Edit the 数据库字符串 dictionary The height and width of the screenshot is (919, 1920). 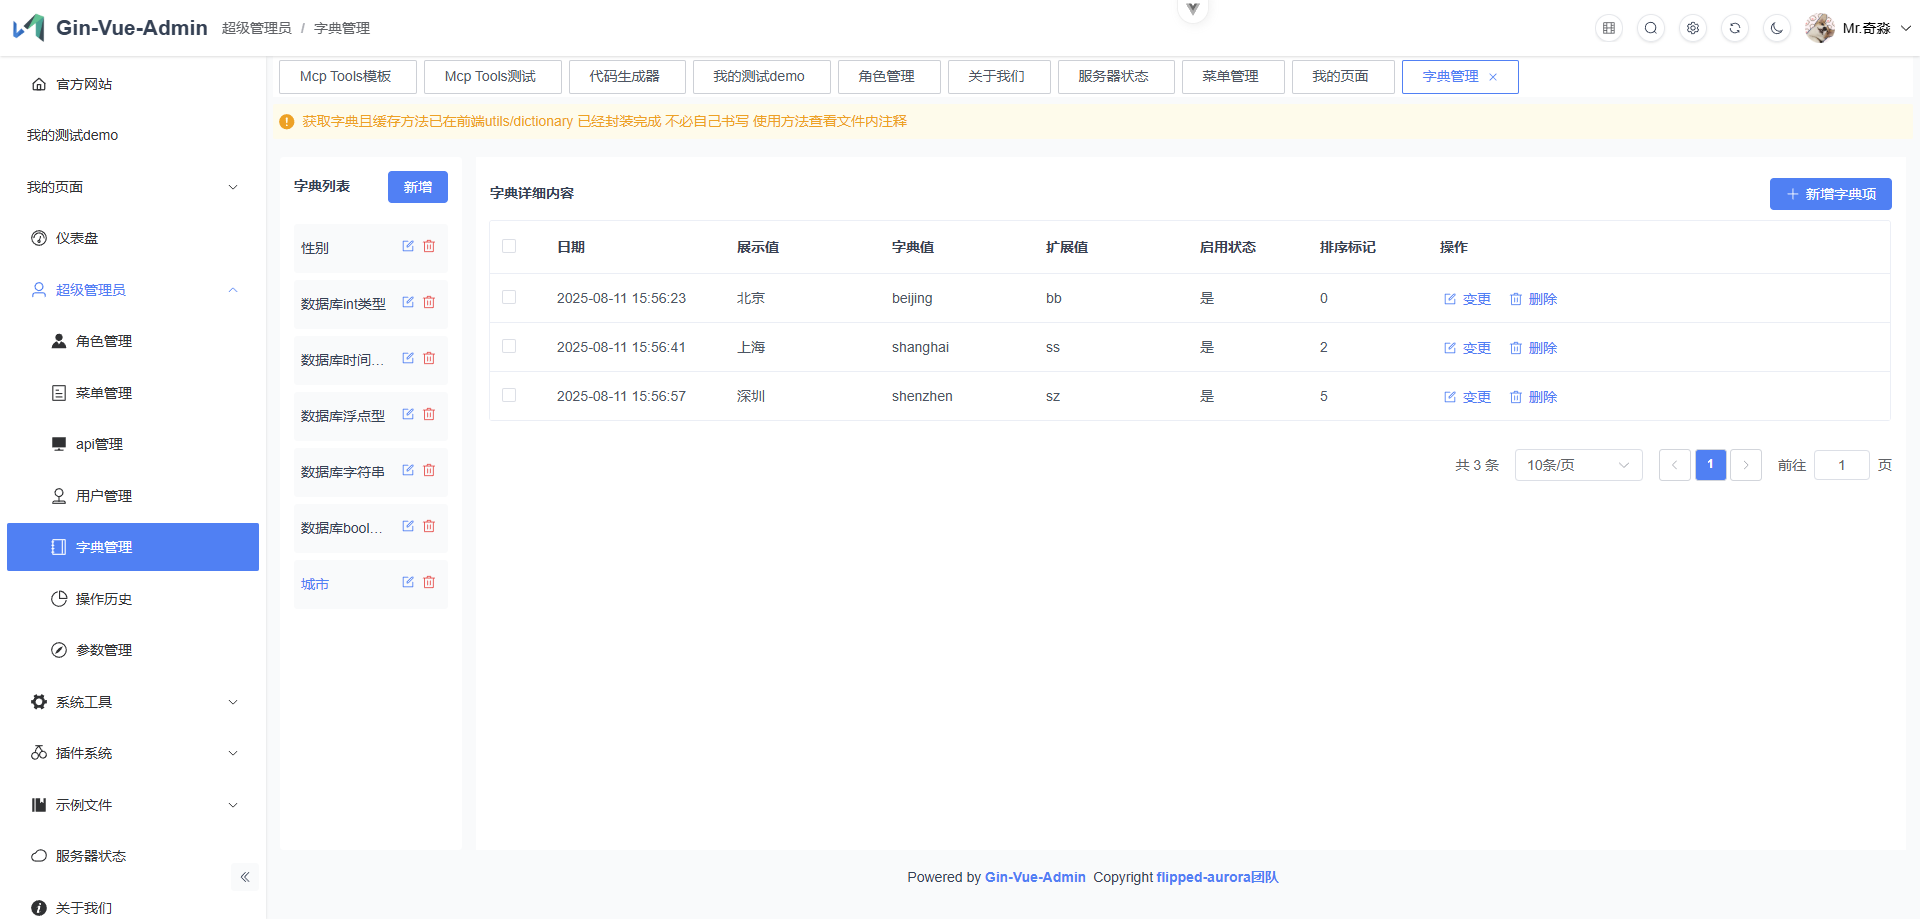[x=408, y=470]
